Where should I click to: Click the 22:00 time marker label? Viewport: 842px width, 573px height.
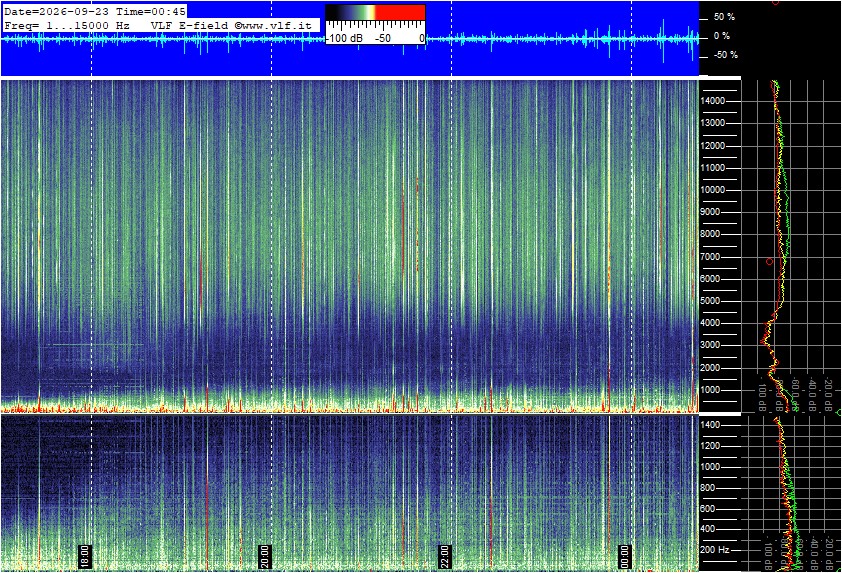[445, 556]
